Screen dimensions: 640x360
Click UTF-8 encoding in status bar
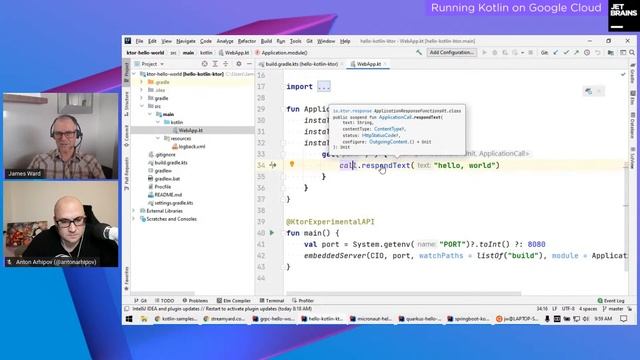point(568,309)
